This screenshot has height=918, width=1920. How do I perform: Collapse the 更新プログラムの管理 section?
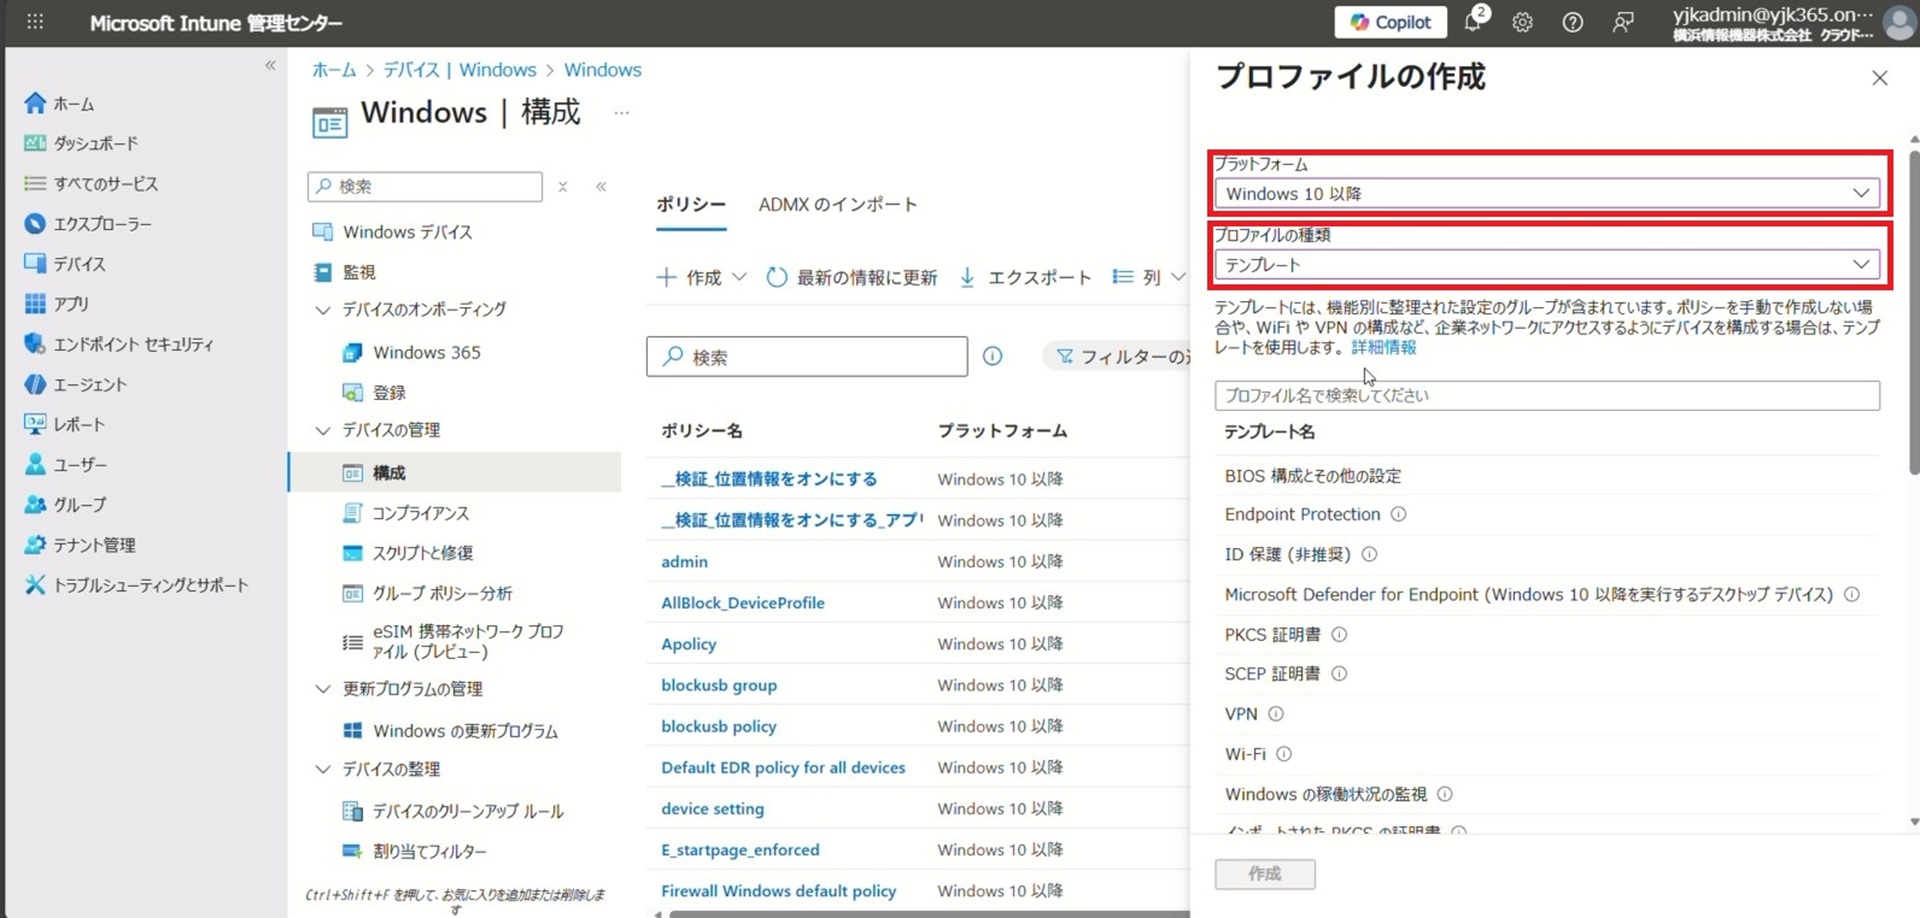pos(323,689)
